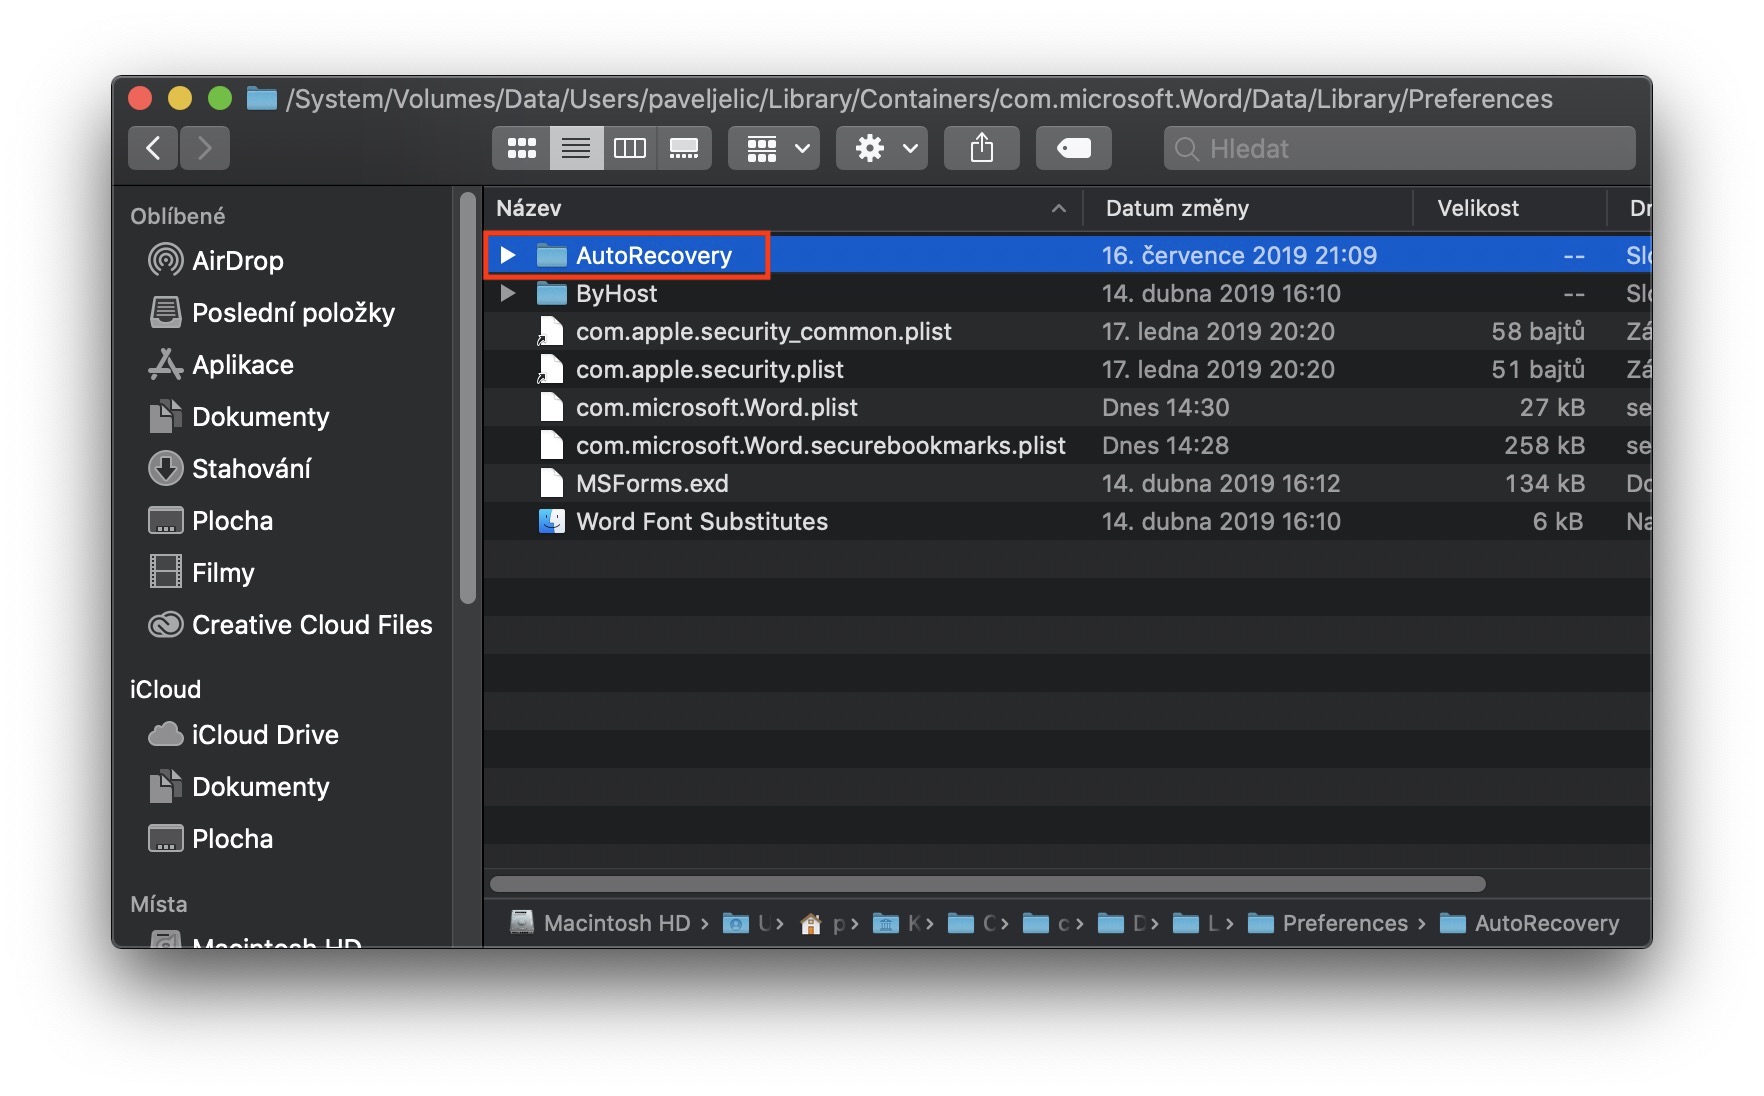Close the Finder window with the red button
Viewport: 1764px width, 1096px height.
coord(140,98)
